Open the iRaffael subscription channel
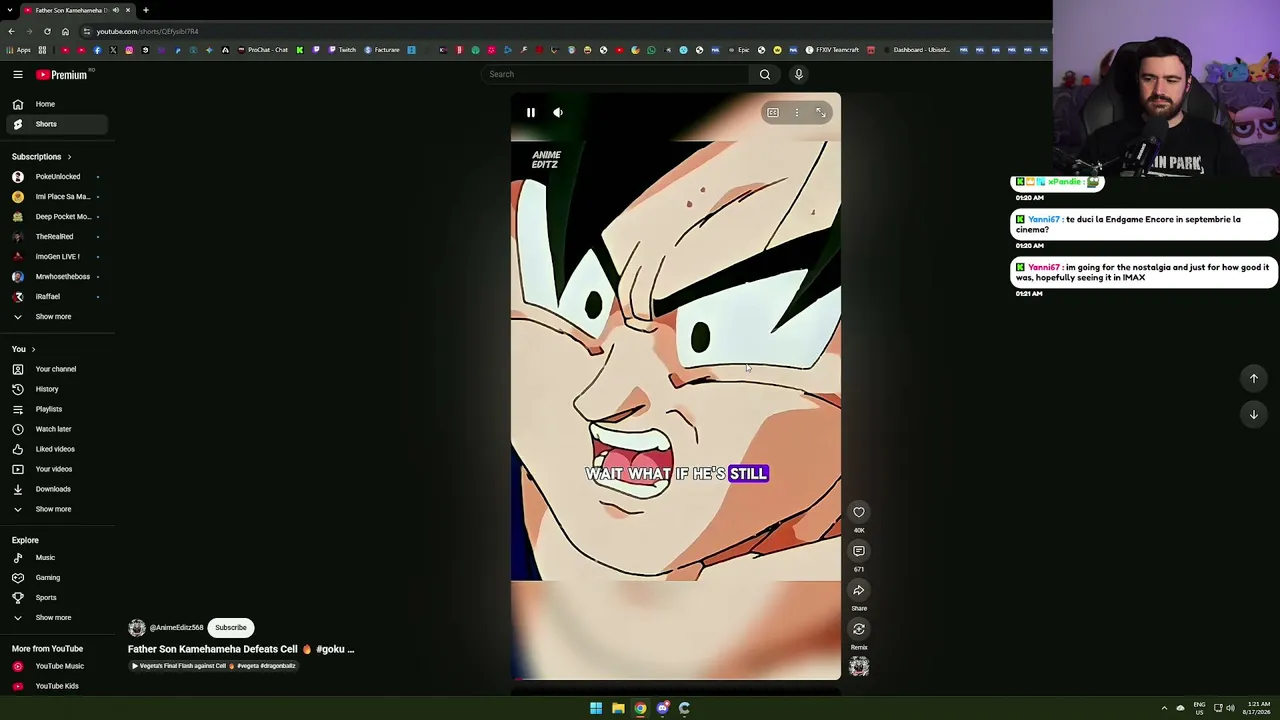The width and height of the screenshot is (1280, 720). [x=56, y=297]
